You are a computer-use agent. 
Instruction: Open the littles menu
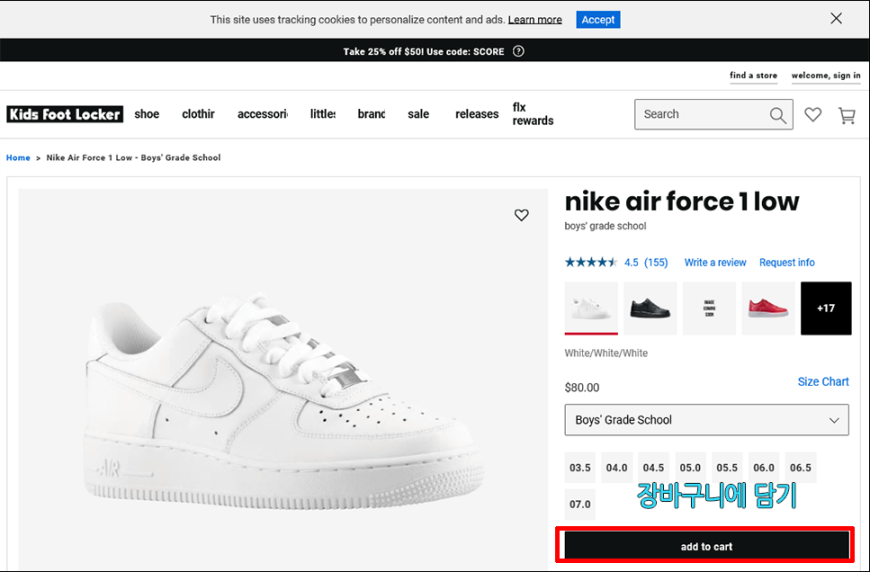(322, 114)
